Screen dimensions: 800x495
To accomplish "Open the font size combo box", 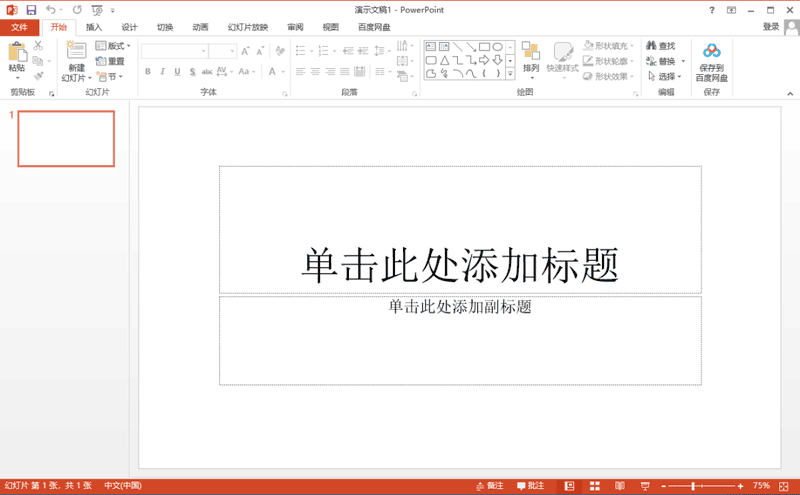I will click(222, 51).
